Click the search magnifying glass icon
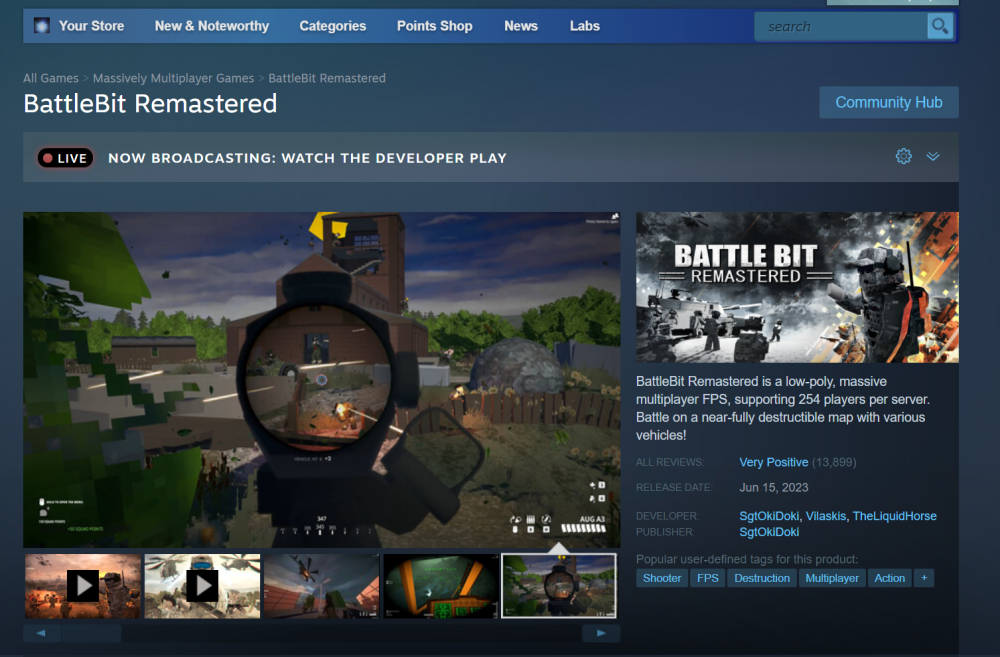 [939, 26]
